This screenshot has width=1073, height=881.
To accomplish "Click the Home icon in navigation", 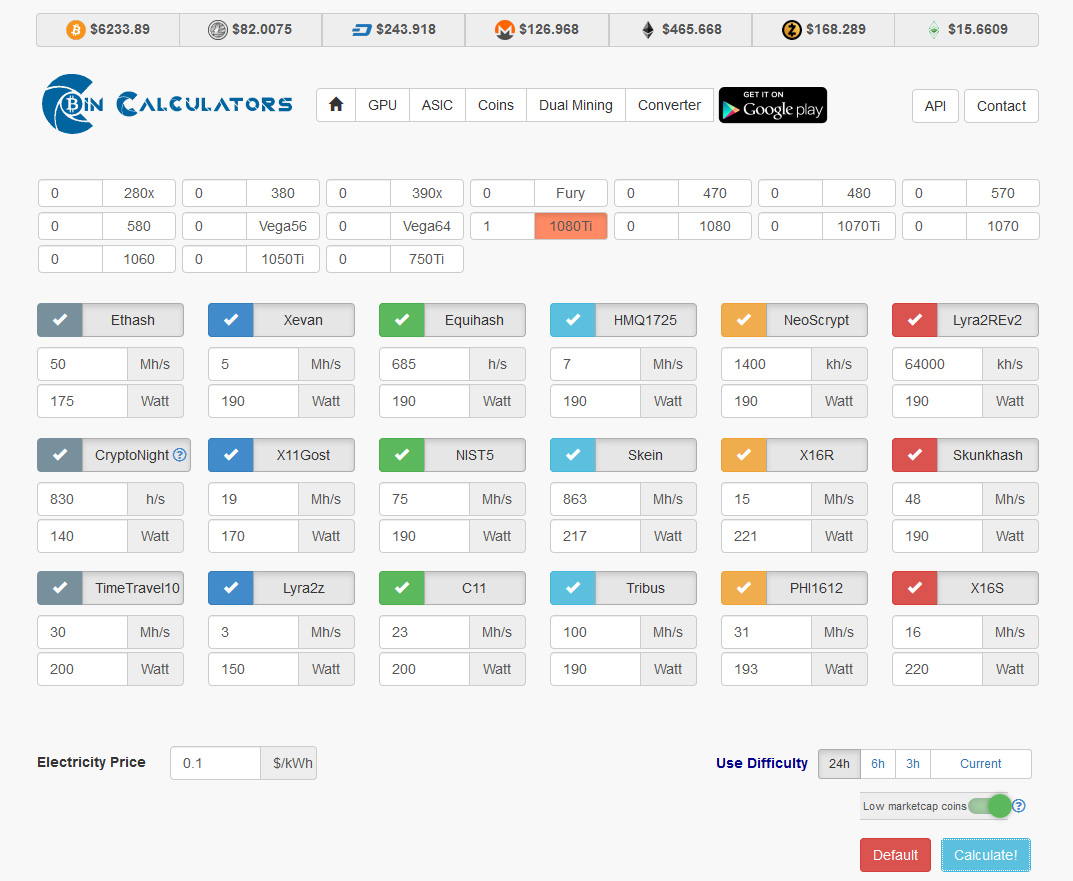I will pyautogui.click(x=335, y=105).
